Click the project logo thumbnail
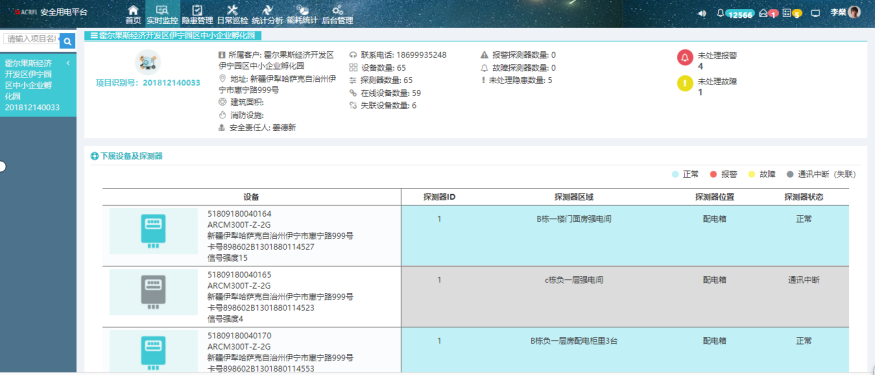The image size is (875, 375). [x=148, y=62]
